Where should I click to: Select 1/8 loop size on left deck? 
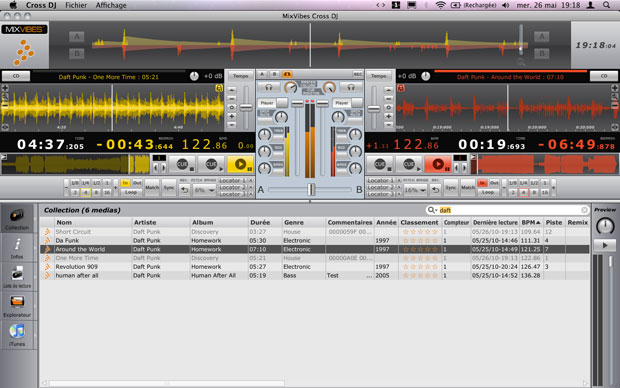75,183
